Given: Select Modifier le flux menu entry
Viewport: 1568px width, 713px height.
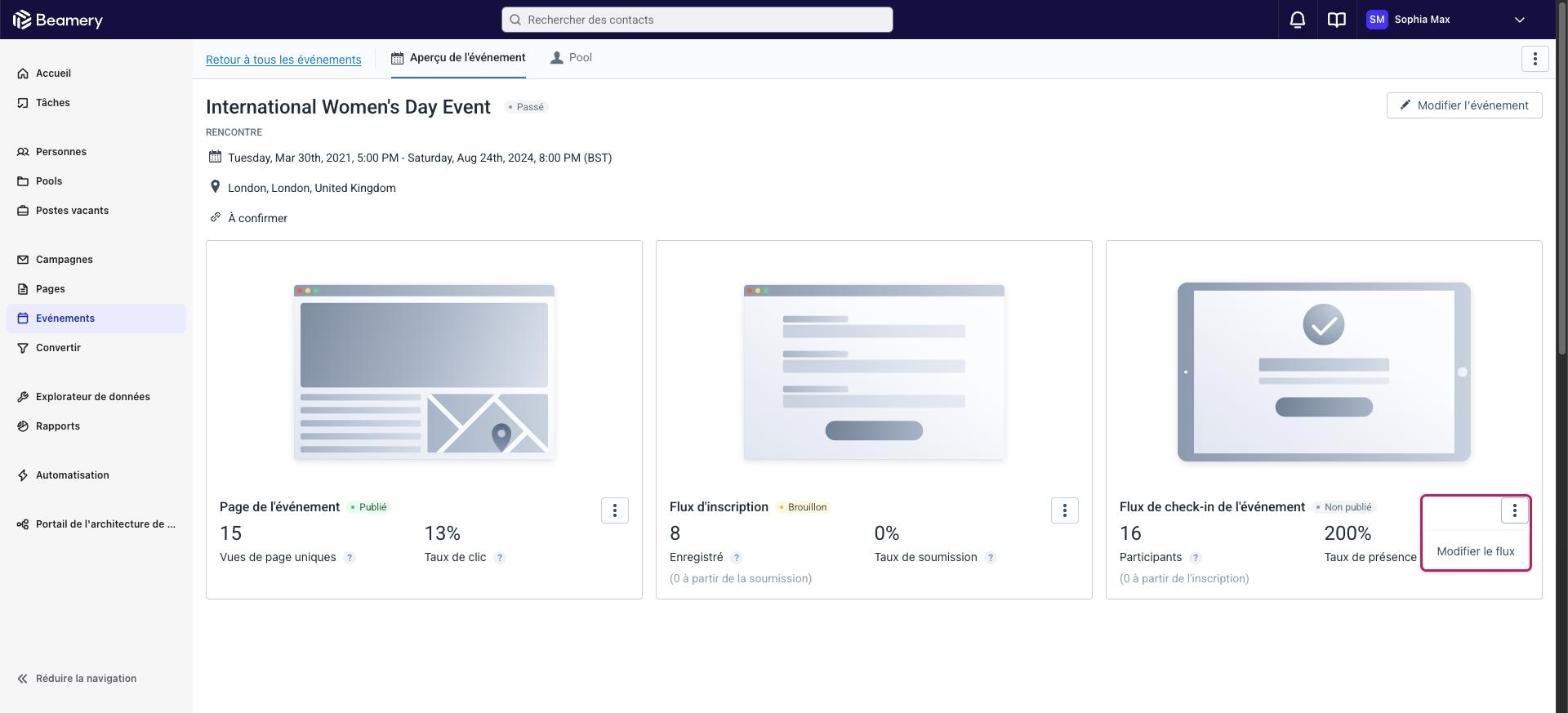Looking at the screenshot, I should 1476,552.
